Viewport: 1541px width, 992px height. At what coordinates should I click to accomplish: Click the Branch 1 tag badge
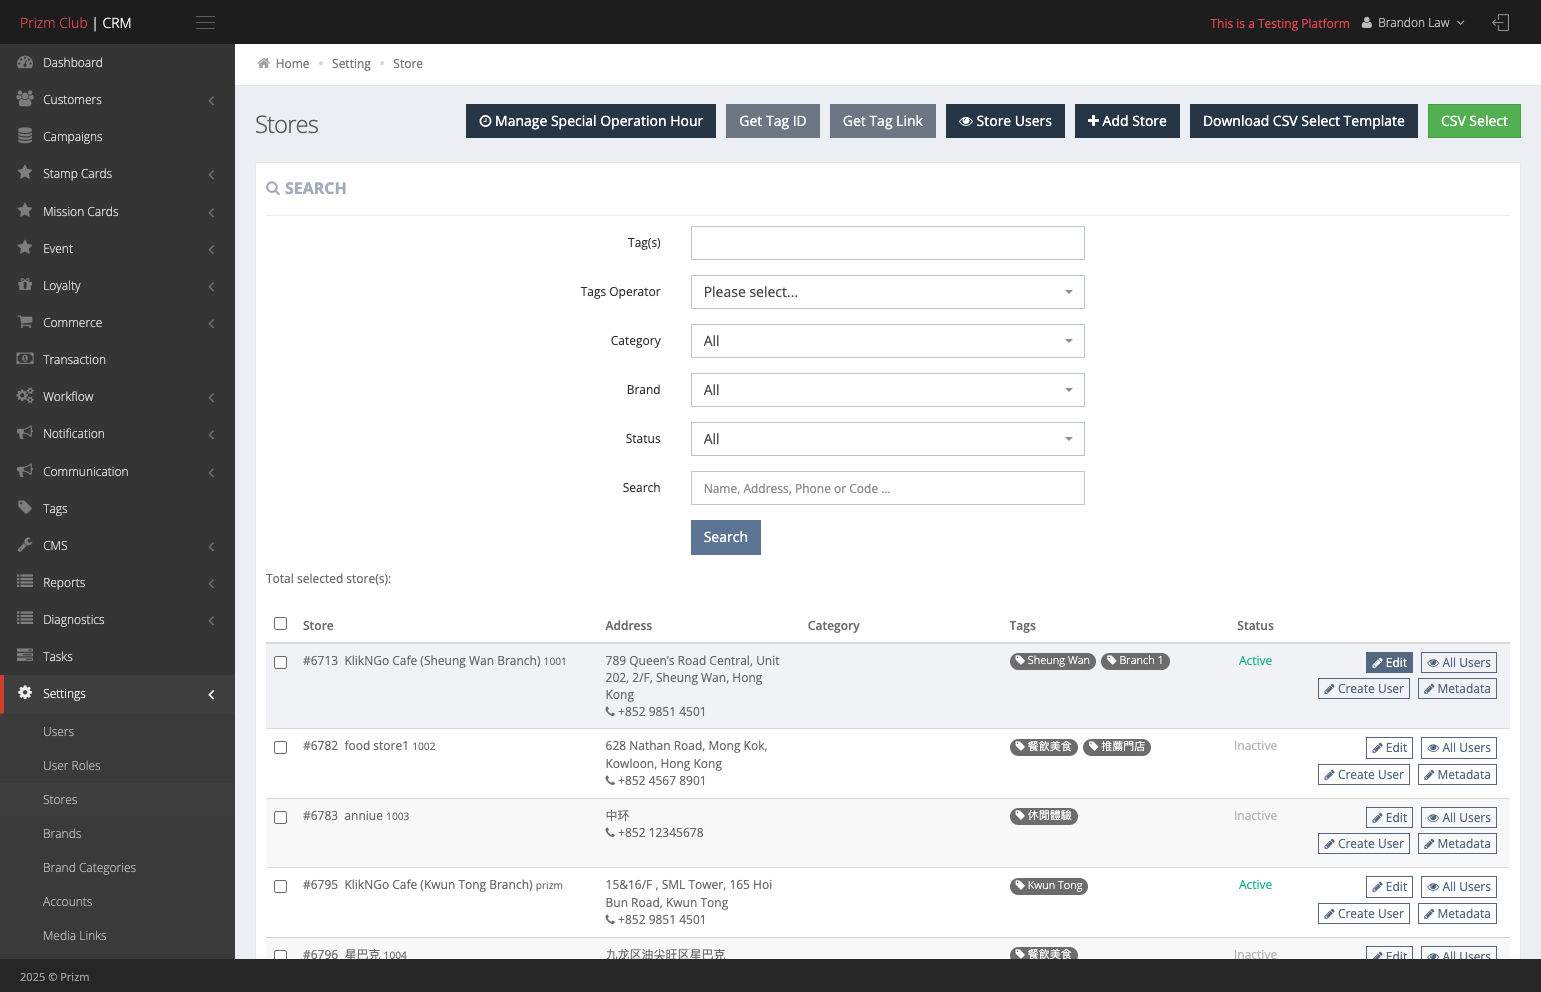[1135, 661]
